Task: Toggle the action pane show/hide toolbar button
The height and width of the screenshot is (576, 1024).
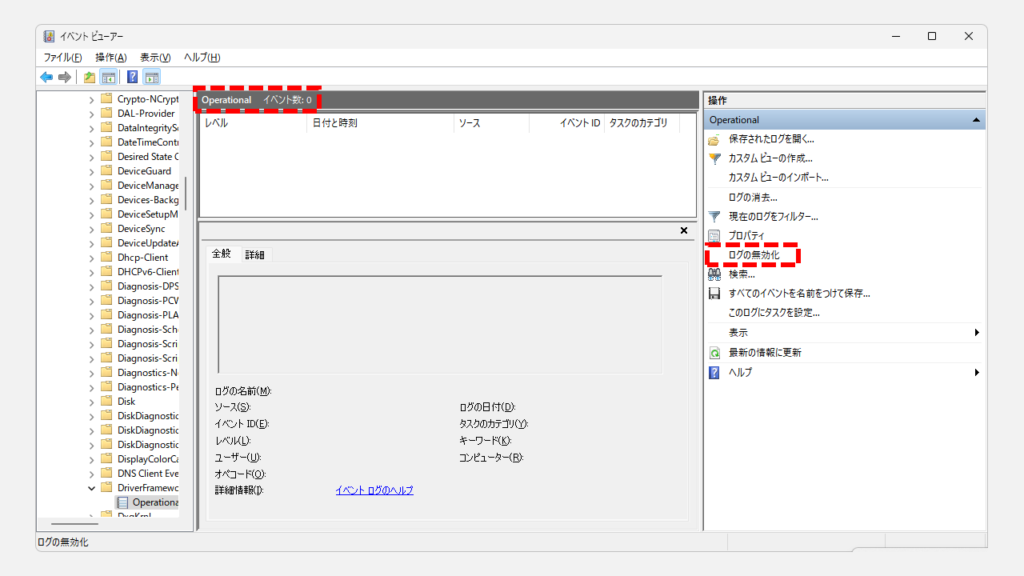Action: coord(152,77)
